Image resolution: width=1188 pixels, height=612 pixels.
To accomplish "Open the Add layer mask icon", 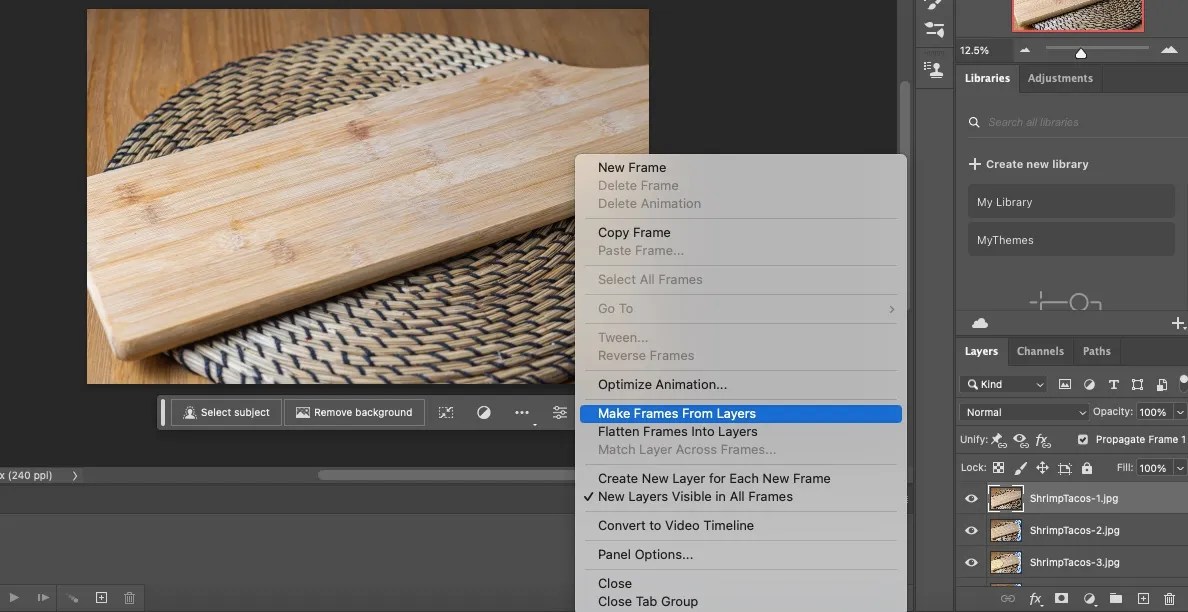I will click(x=1062, y=598).
